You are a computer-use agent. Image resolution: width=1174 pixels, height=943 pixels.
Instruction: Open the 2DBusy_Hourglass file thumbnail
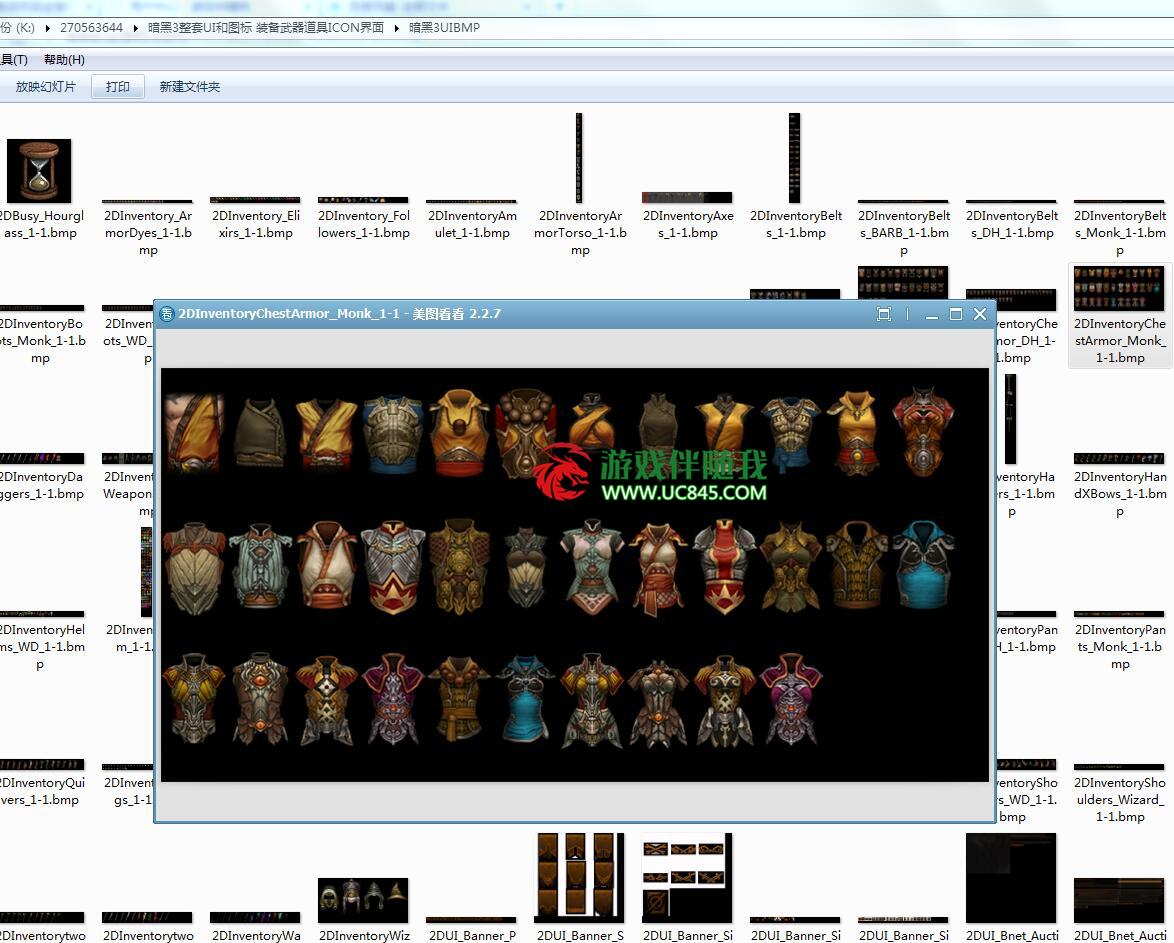[39, 171]
